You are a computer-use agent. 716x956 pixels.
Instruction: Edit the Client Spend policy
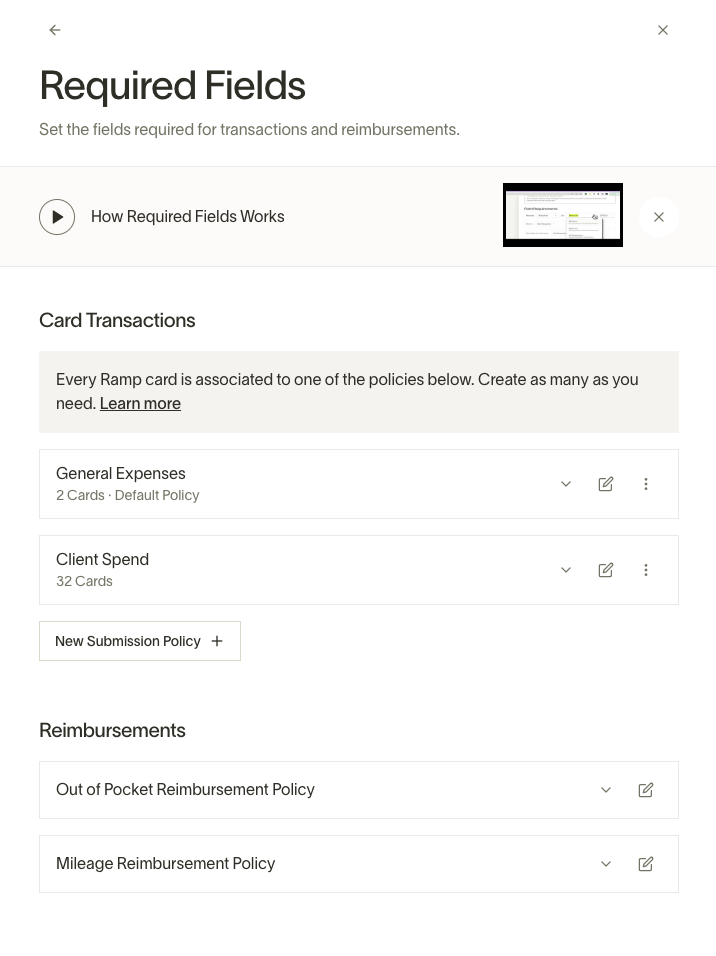click(606, 570)
